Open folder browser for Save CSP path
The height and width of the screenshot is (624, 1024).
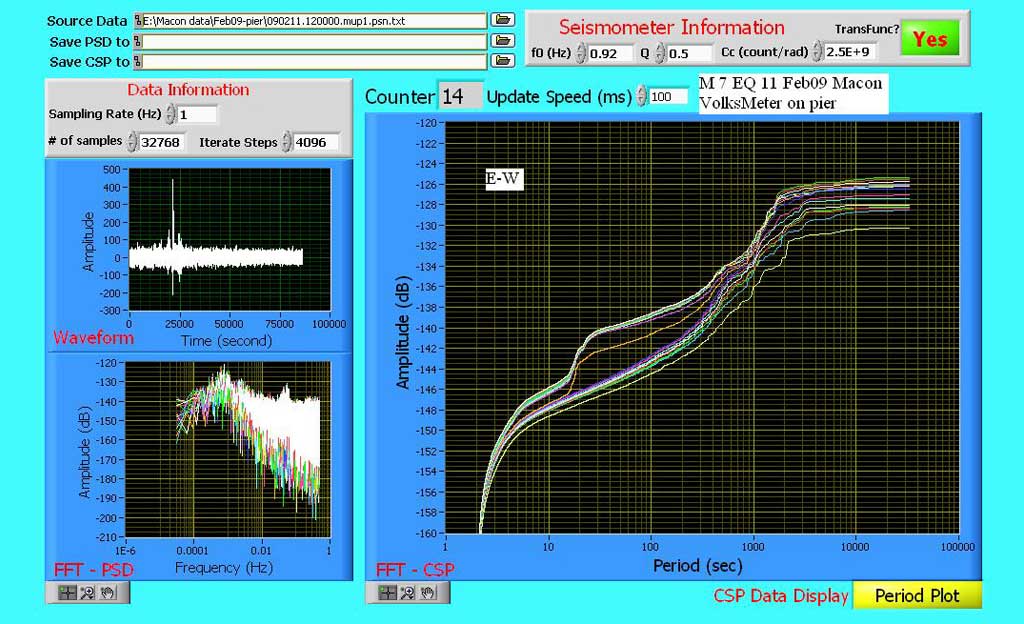pyautogui.click(x=503, y=61)
